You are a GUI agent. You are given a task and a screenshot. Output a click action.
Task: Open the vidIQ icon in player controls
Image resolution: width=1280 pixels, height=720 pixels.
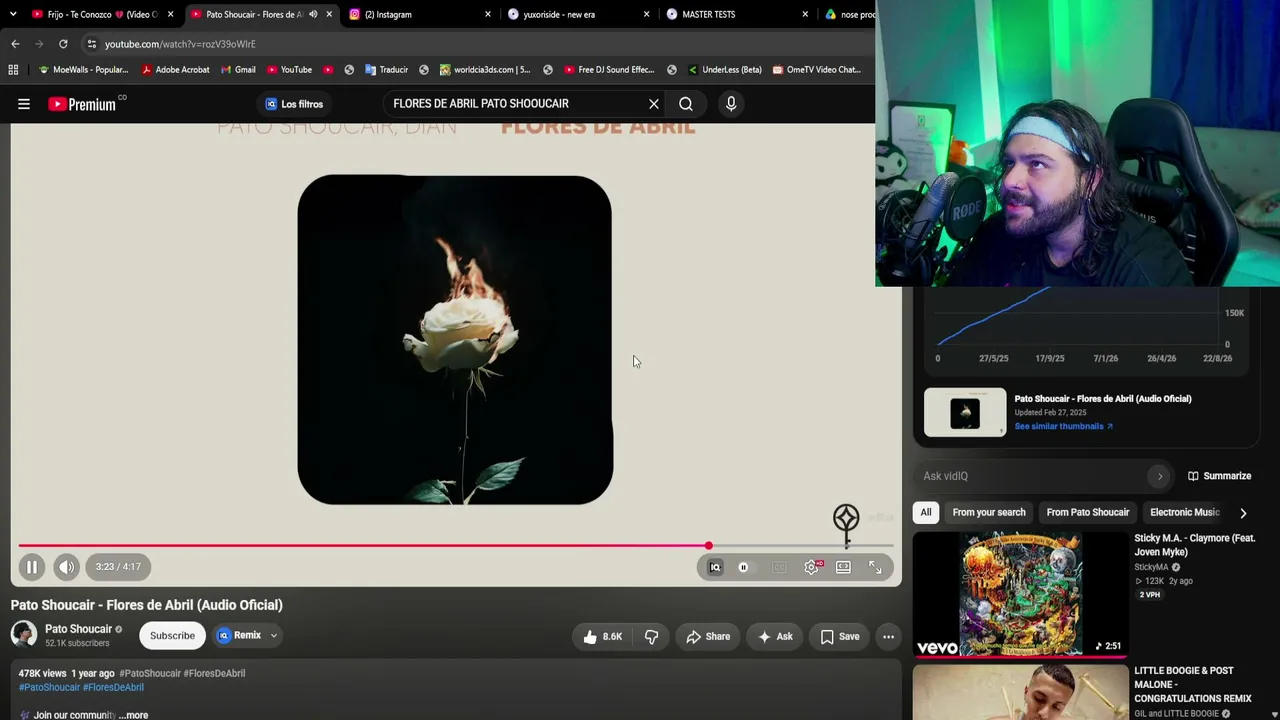tap(715, 567)
